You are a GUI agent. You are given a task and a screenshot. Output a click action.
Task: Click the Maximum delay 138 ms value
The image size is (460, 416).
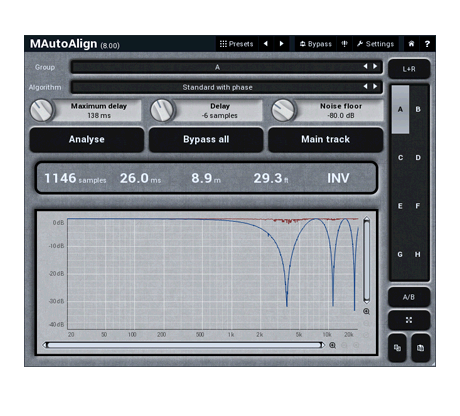[x=99, y=116]
